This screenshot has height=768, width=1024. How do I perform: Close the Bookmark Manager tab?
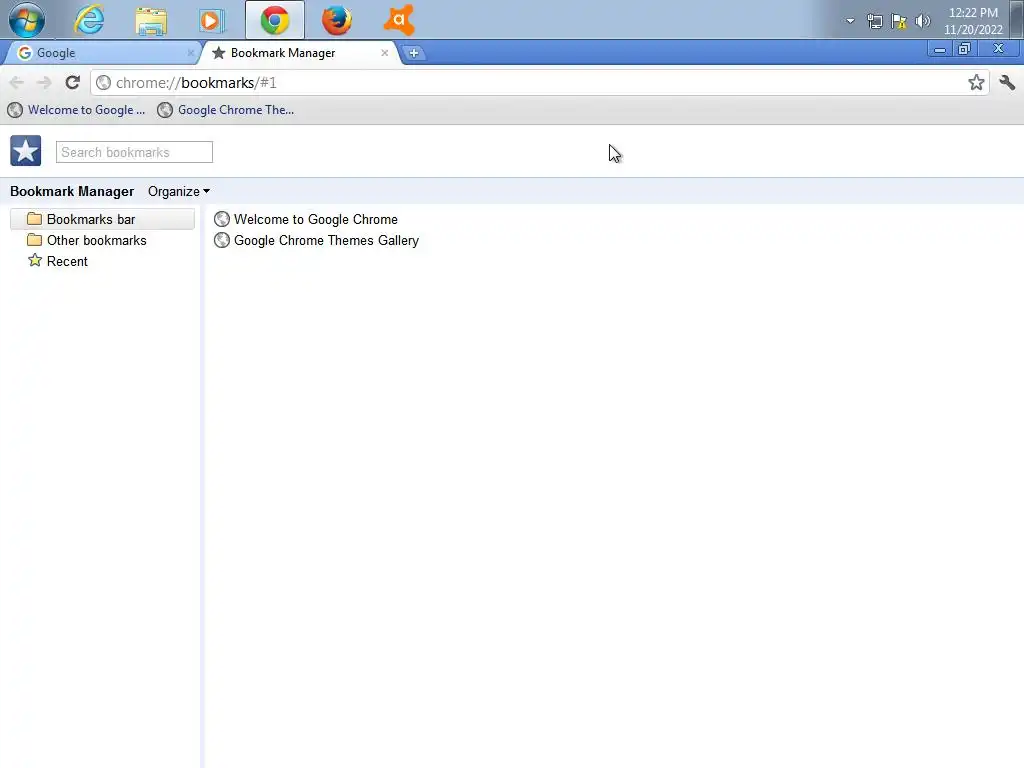(x=385, y=53)
